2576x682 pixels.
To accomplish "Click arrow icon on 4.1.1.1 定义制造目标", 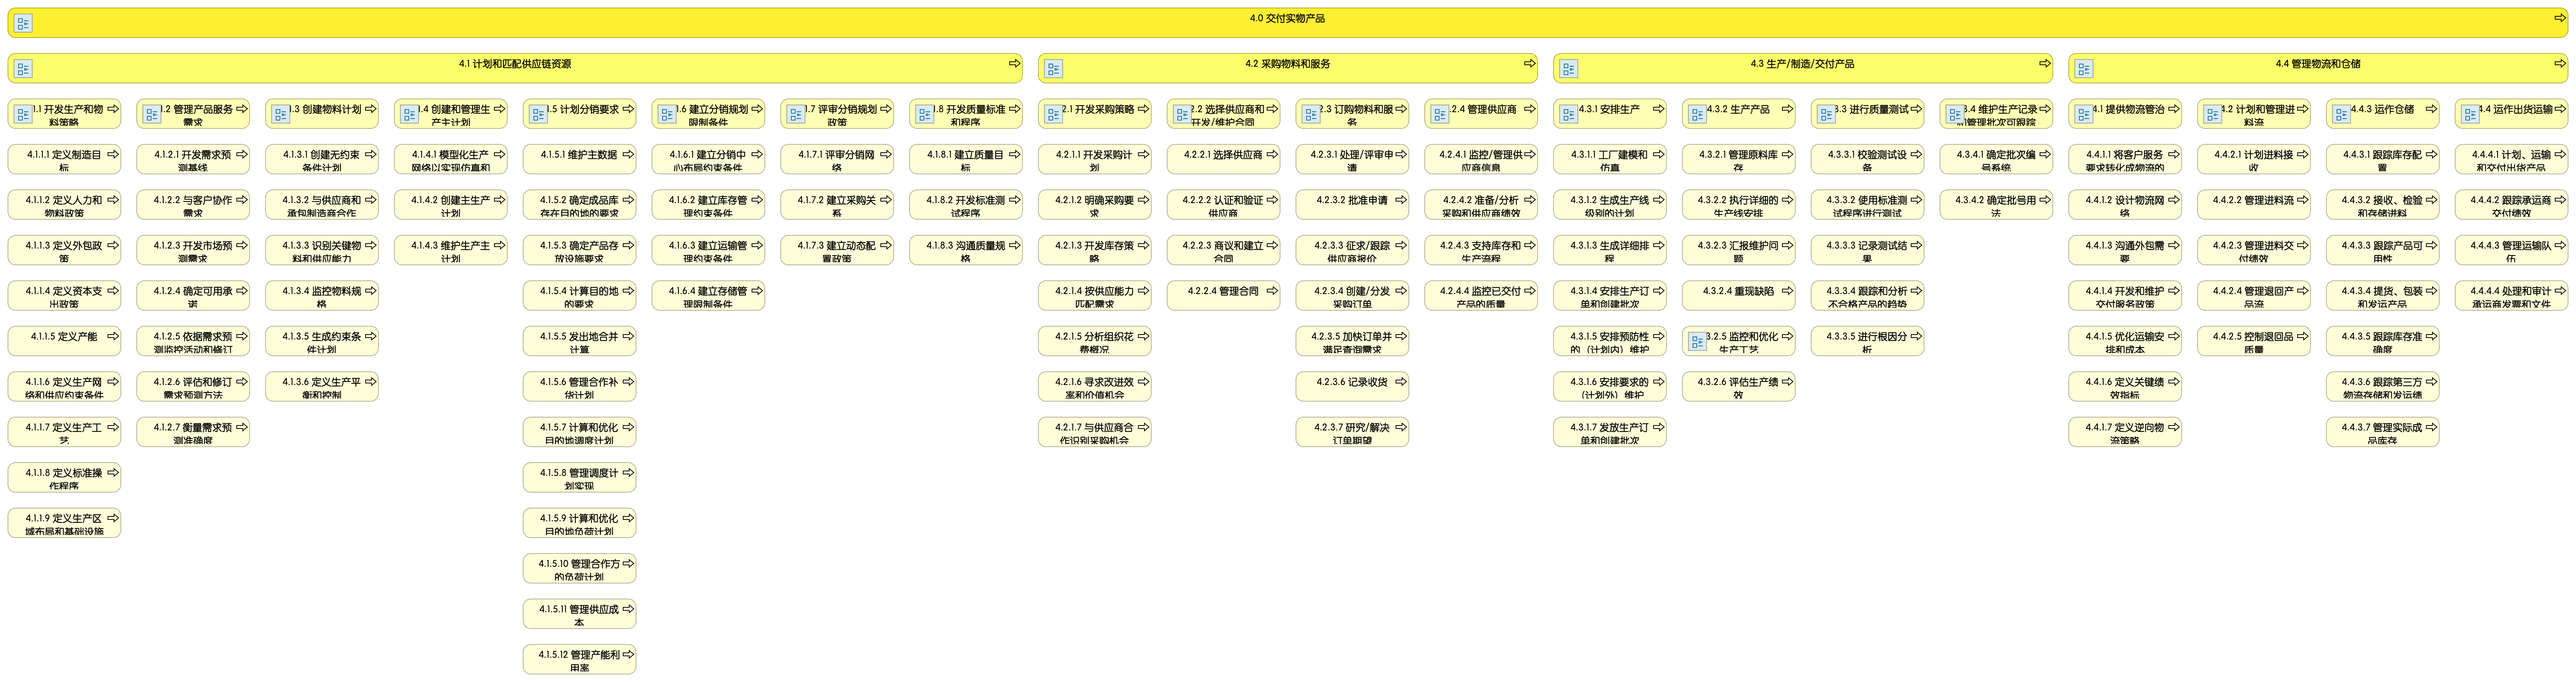I will tap(113, 154).
